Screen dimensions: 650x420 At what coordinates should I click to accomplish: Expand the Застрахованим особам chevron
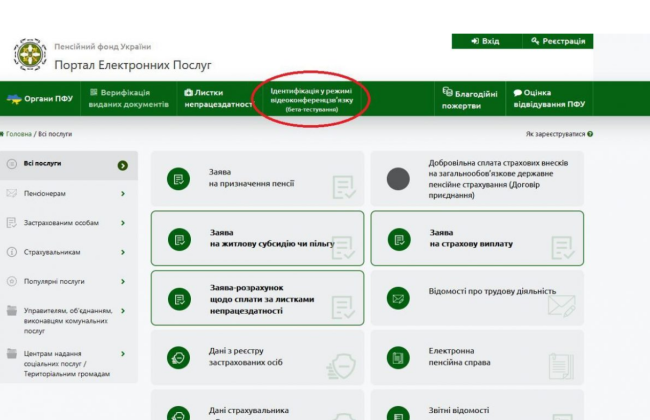[x=123, y=223]
